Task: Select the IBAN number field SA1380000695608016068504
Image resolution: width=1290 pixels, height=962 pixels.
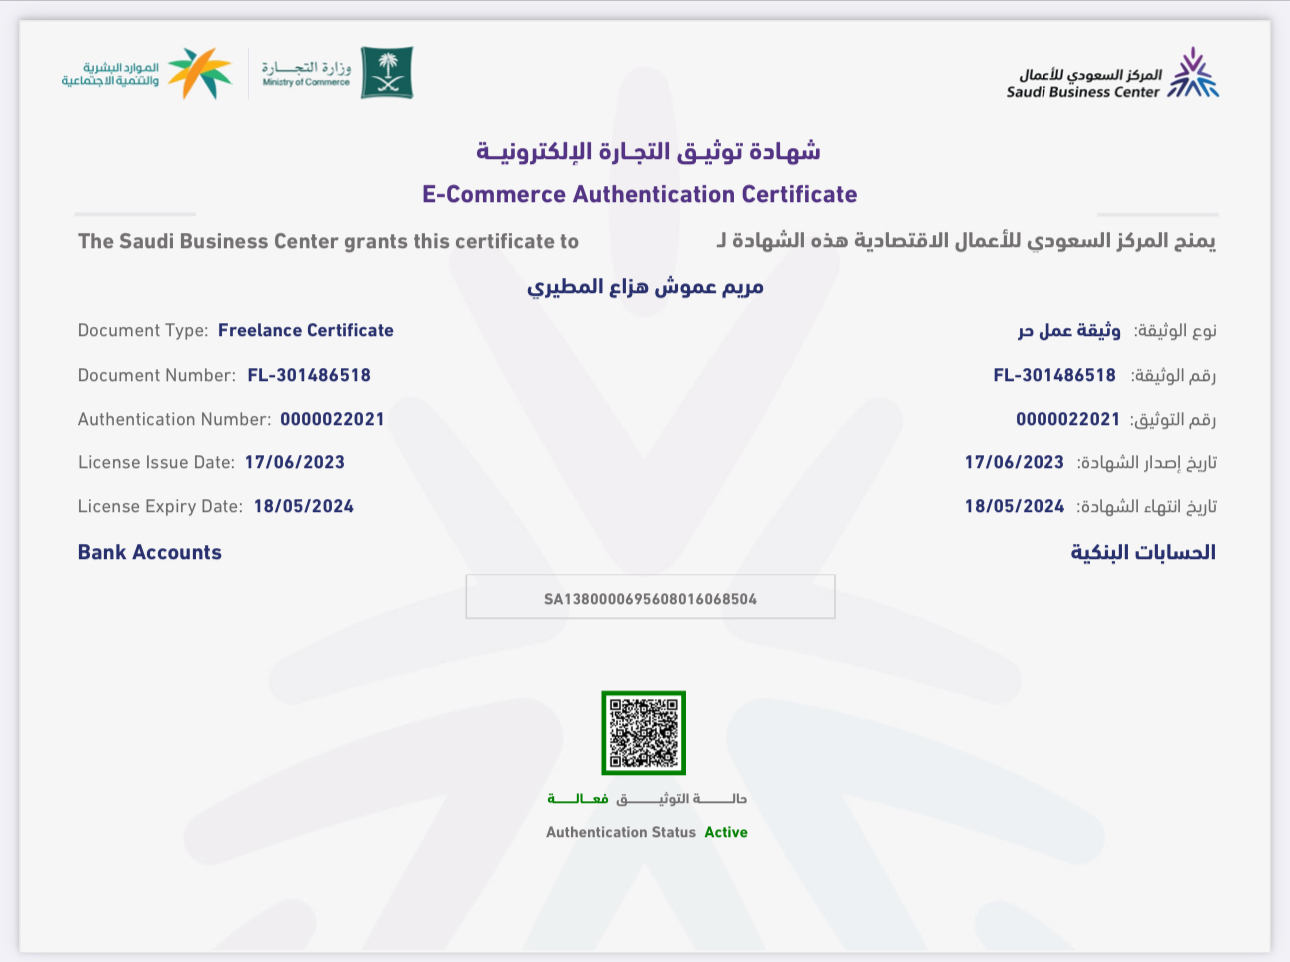Action: point(650,598)
